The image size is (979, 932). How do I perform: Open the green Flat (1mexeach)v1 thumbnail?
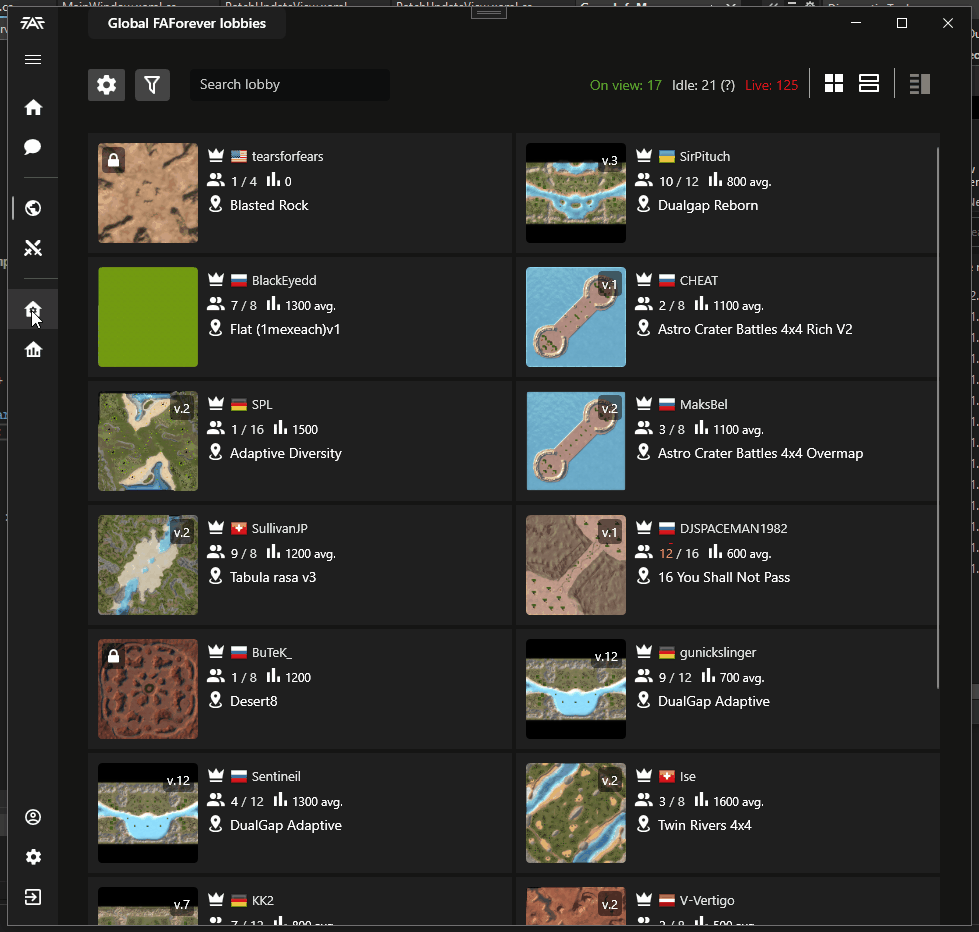(148, 317)
